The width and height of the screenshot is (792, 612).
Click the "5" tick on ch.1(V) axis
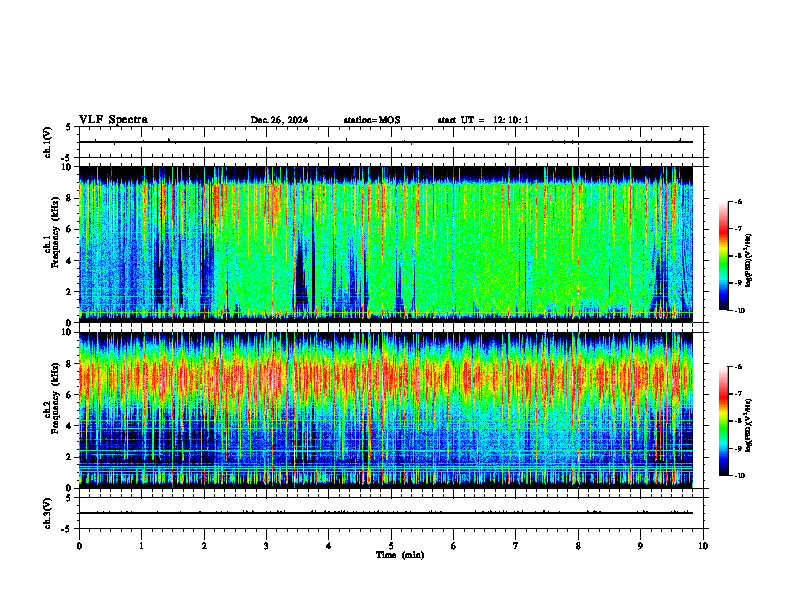(x=68, y=128)
